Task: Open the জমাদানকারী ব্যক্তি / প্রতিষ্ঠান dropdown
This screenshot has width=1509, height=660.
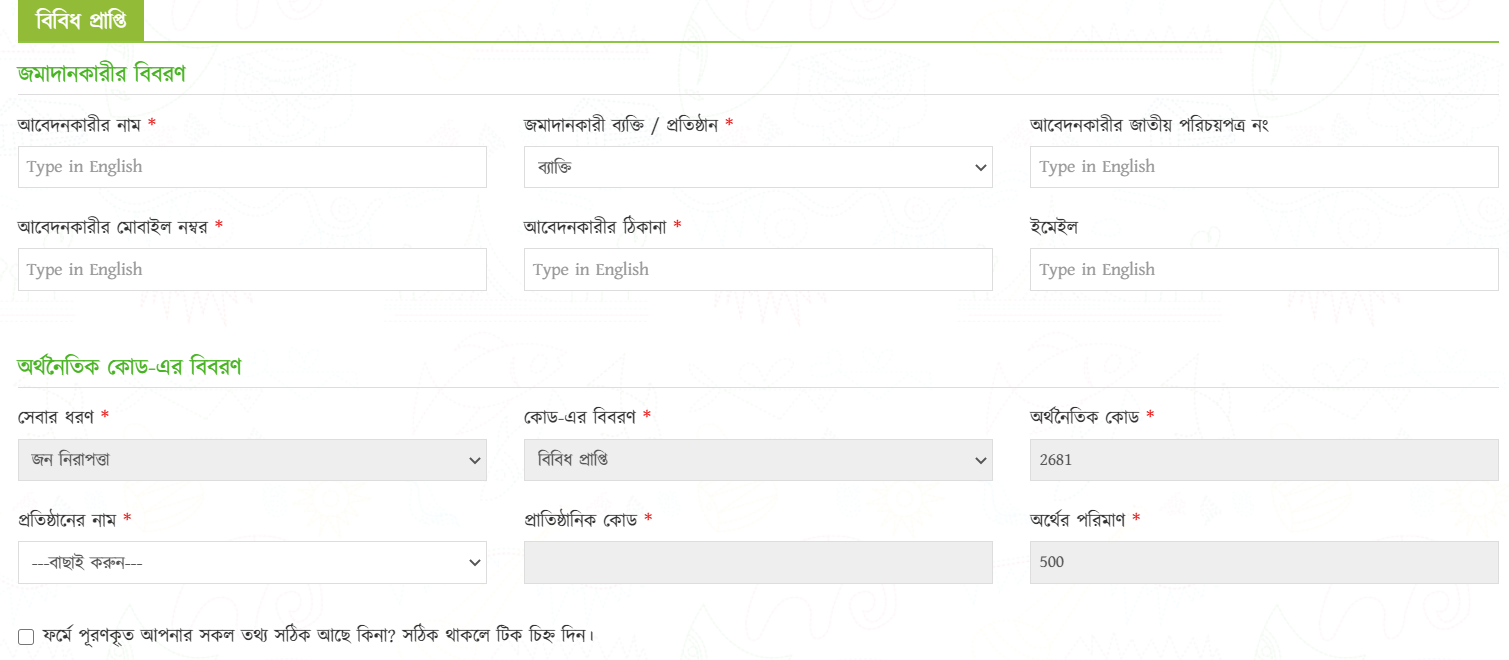Action: pos(757,167)
